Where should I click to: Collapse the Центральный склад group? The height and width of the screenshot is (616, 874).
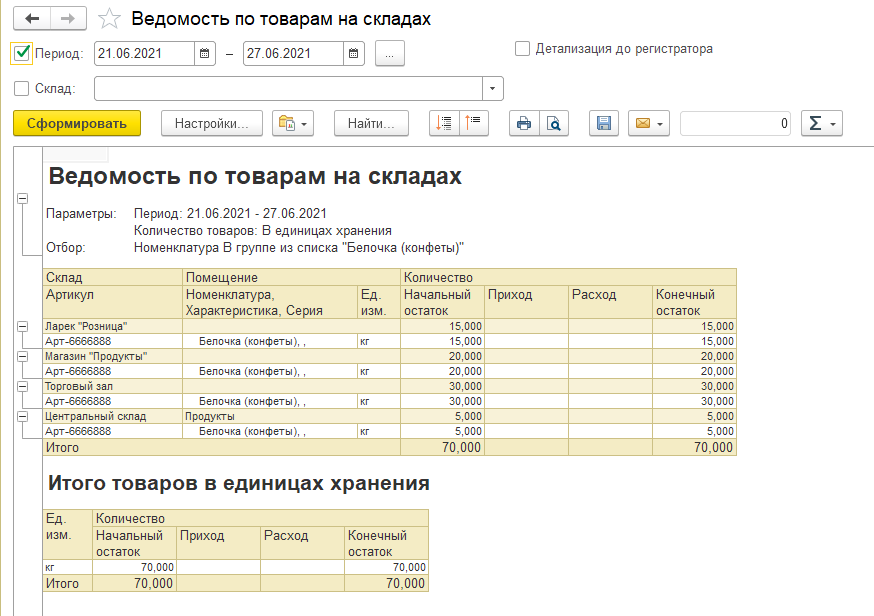(22, 416)
